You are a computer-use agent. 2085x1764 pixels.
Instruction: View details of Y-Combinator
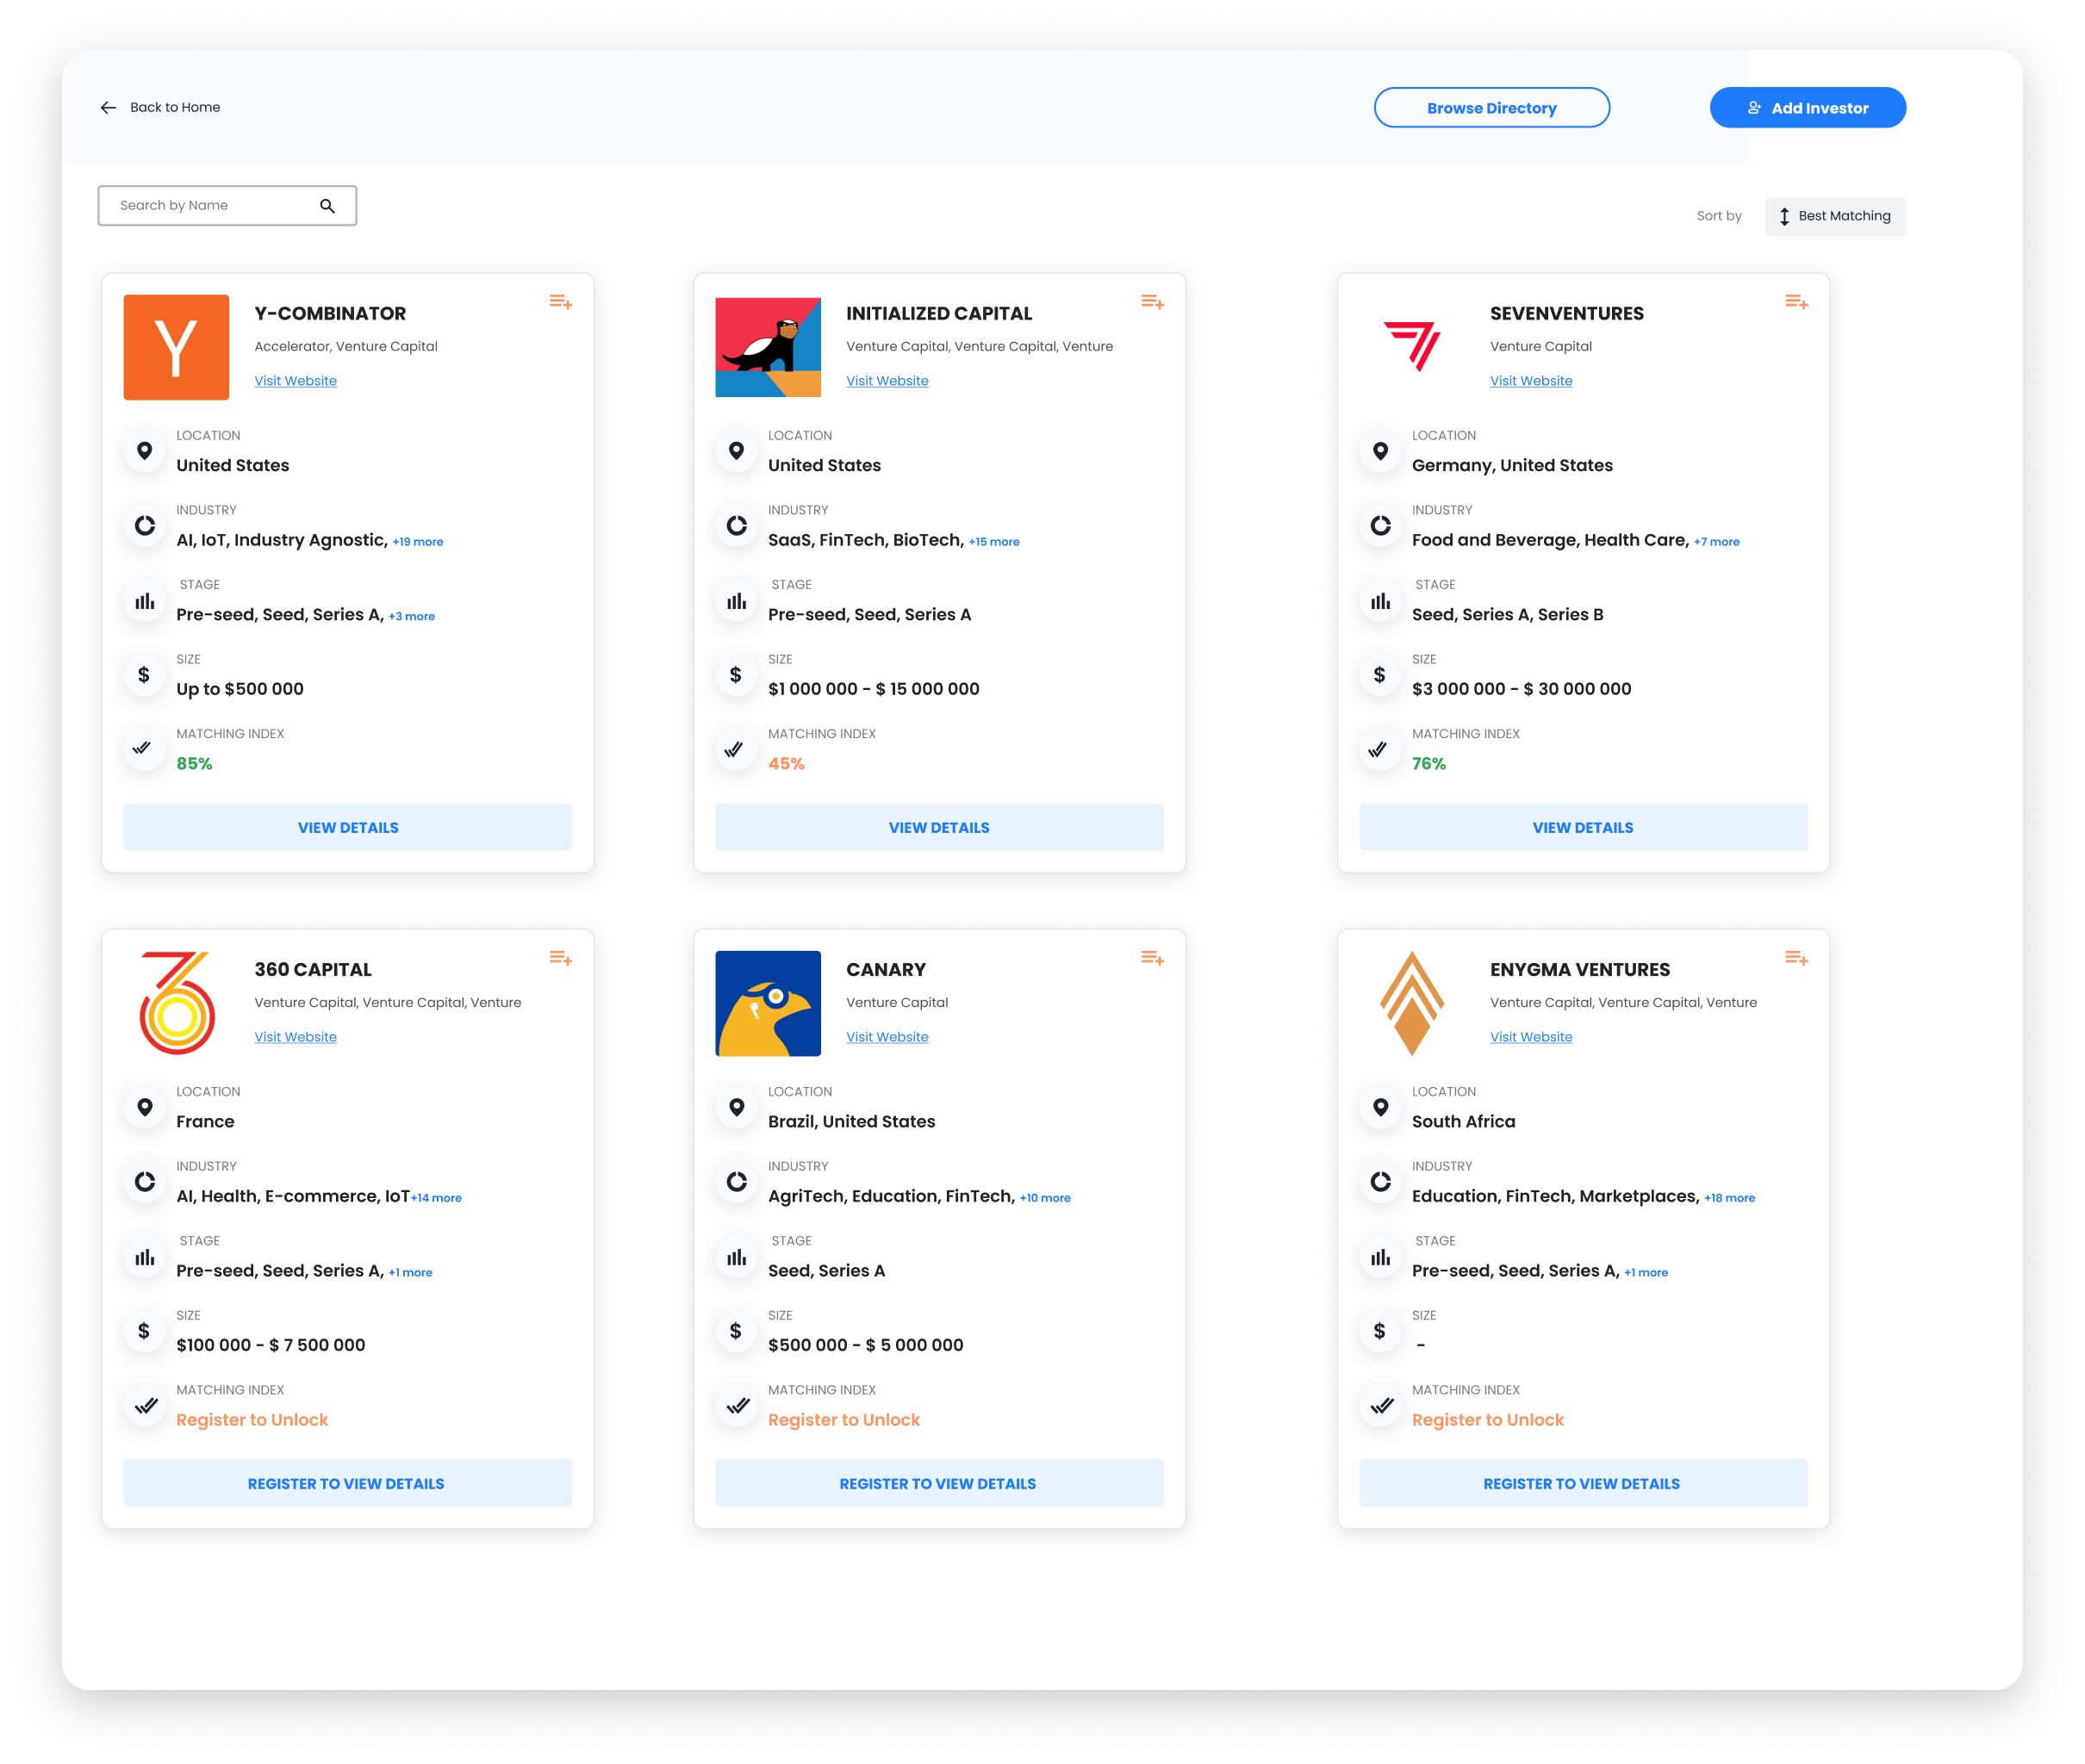pyautogui.click(x=348, y=828)
